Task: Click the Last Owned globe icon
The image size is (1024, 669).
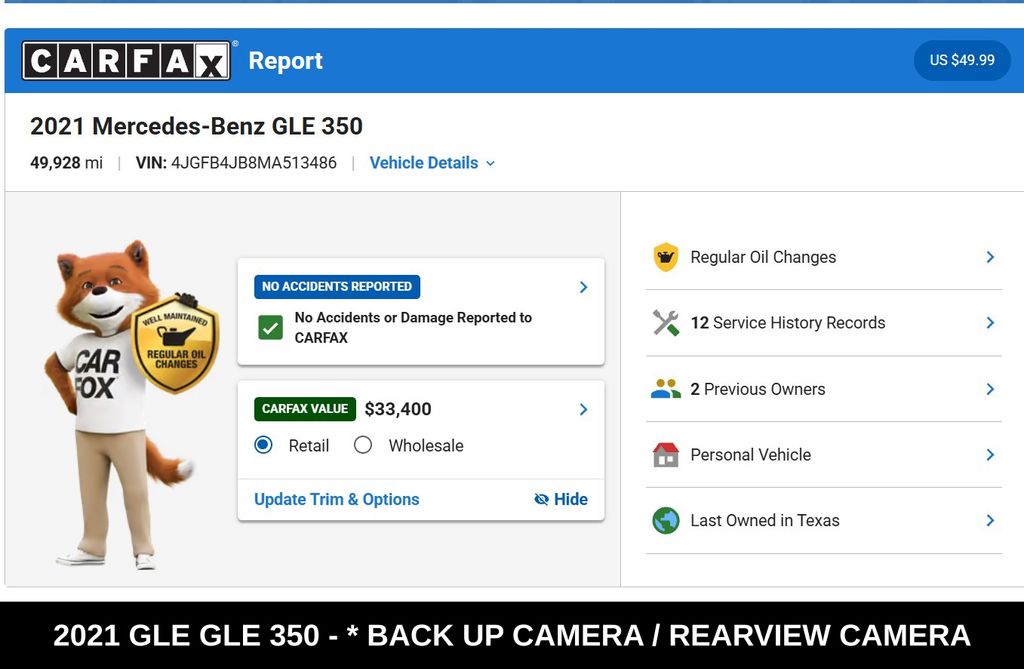Action: coord(665,521)
